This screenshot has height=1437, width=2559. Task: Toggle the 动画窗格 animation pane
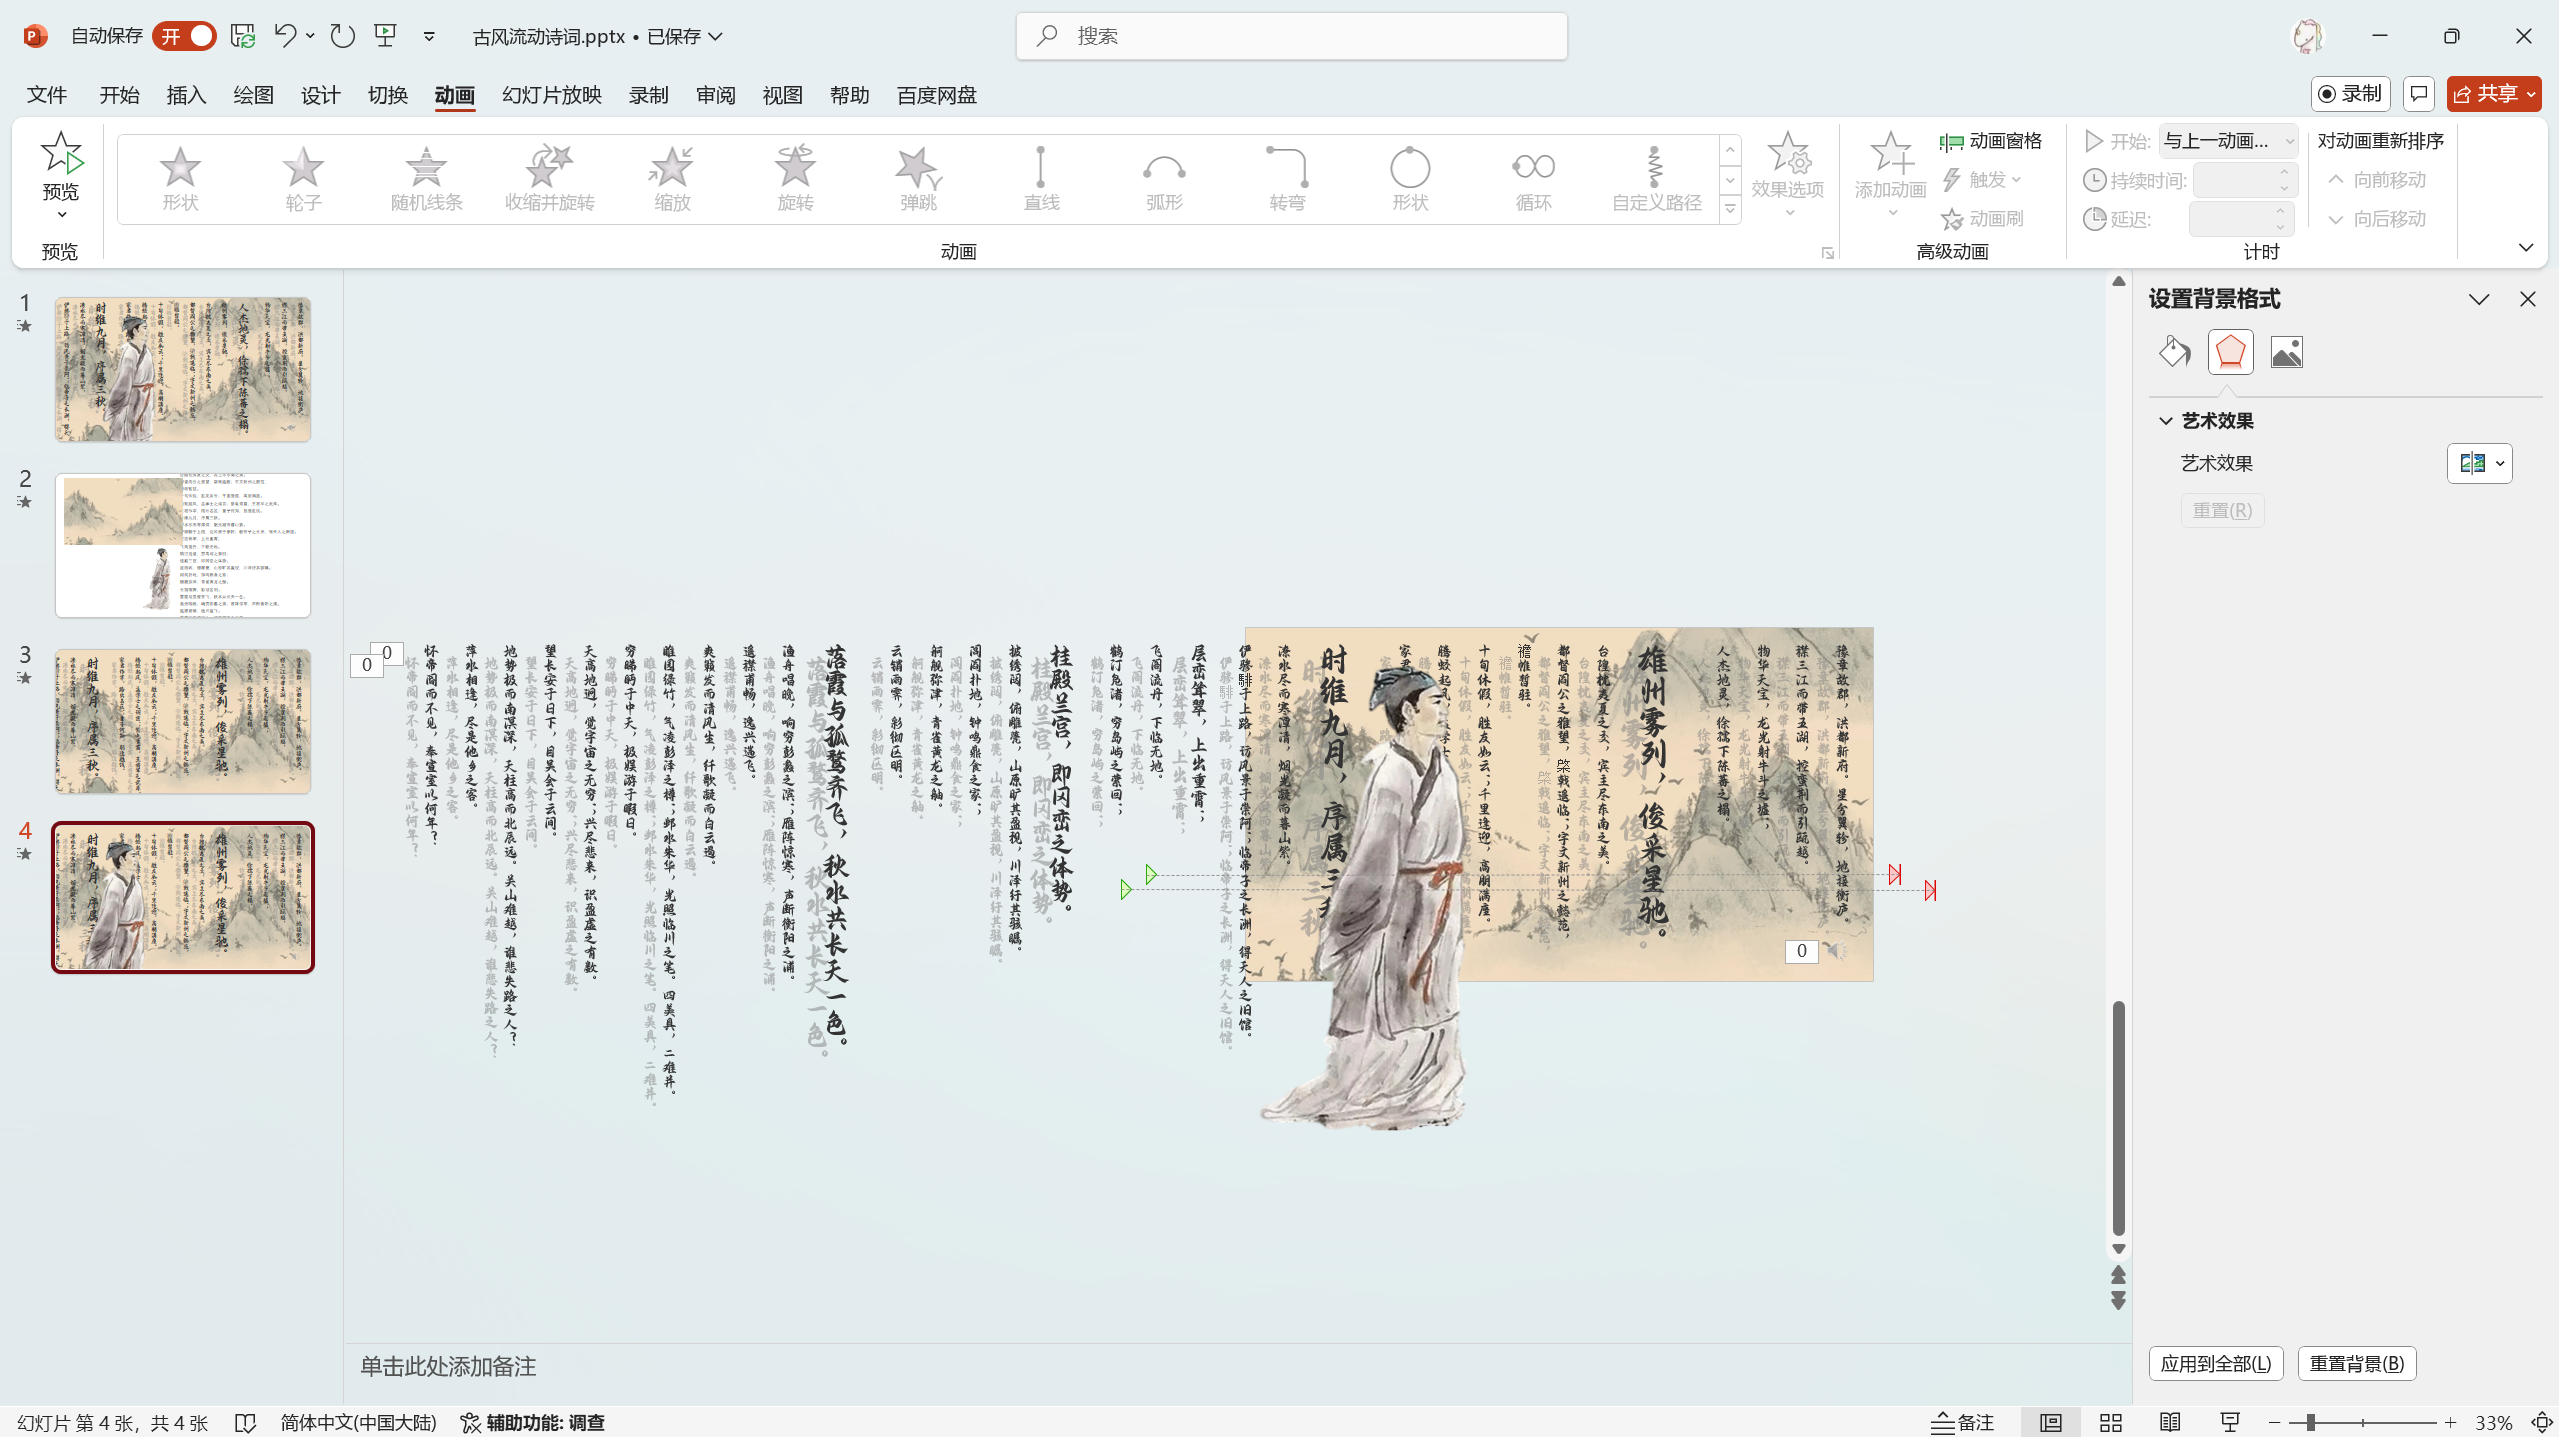pyautogui.click(x=1991, y=141)
